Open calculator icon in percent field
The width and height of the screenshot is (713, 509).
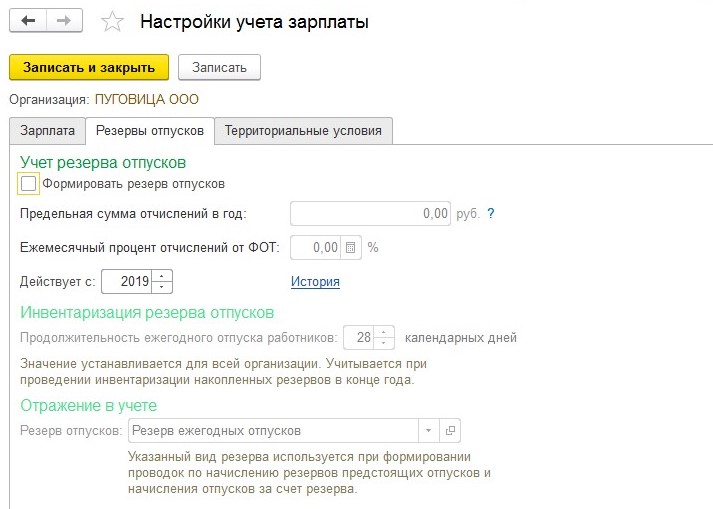(x=350, y=247)
